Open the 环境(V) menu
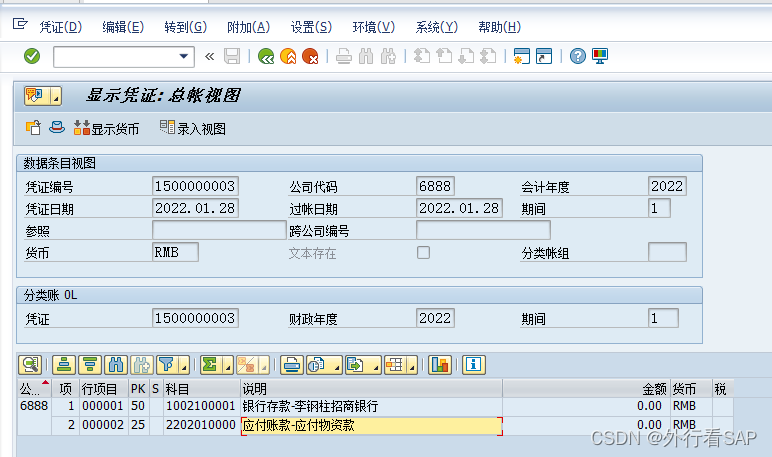 [x=374, y=27]
